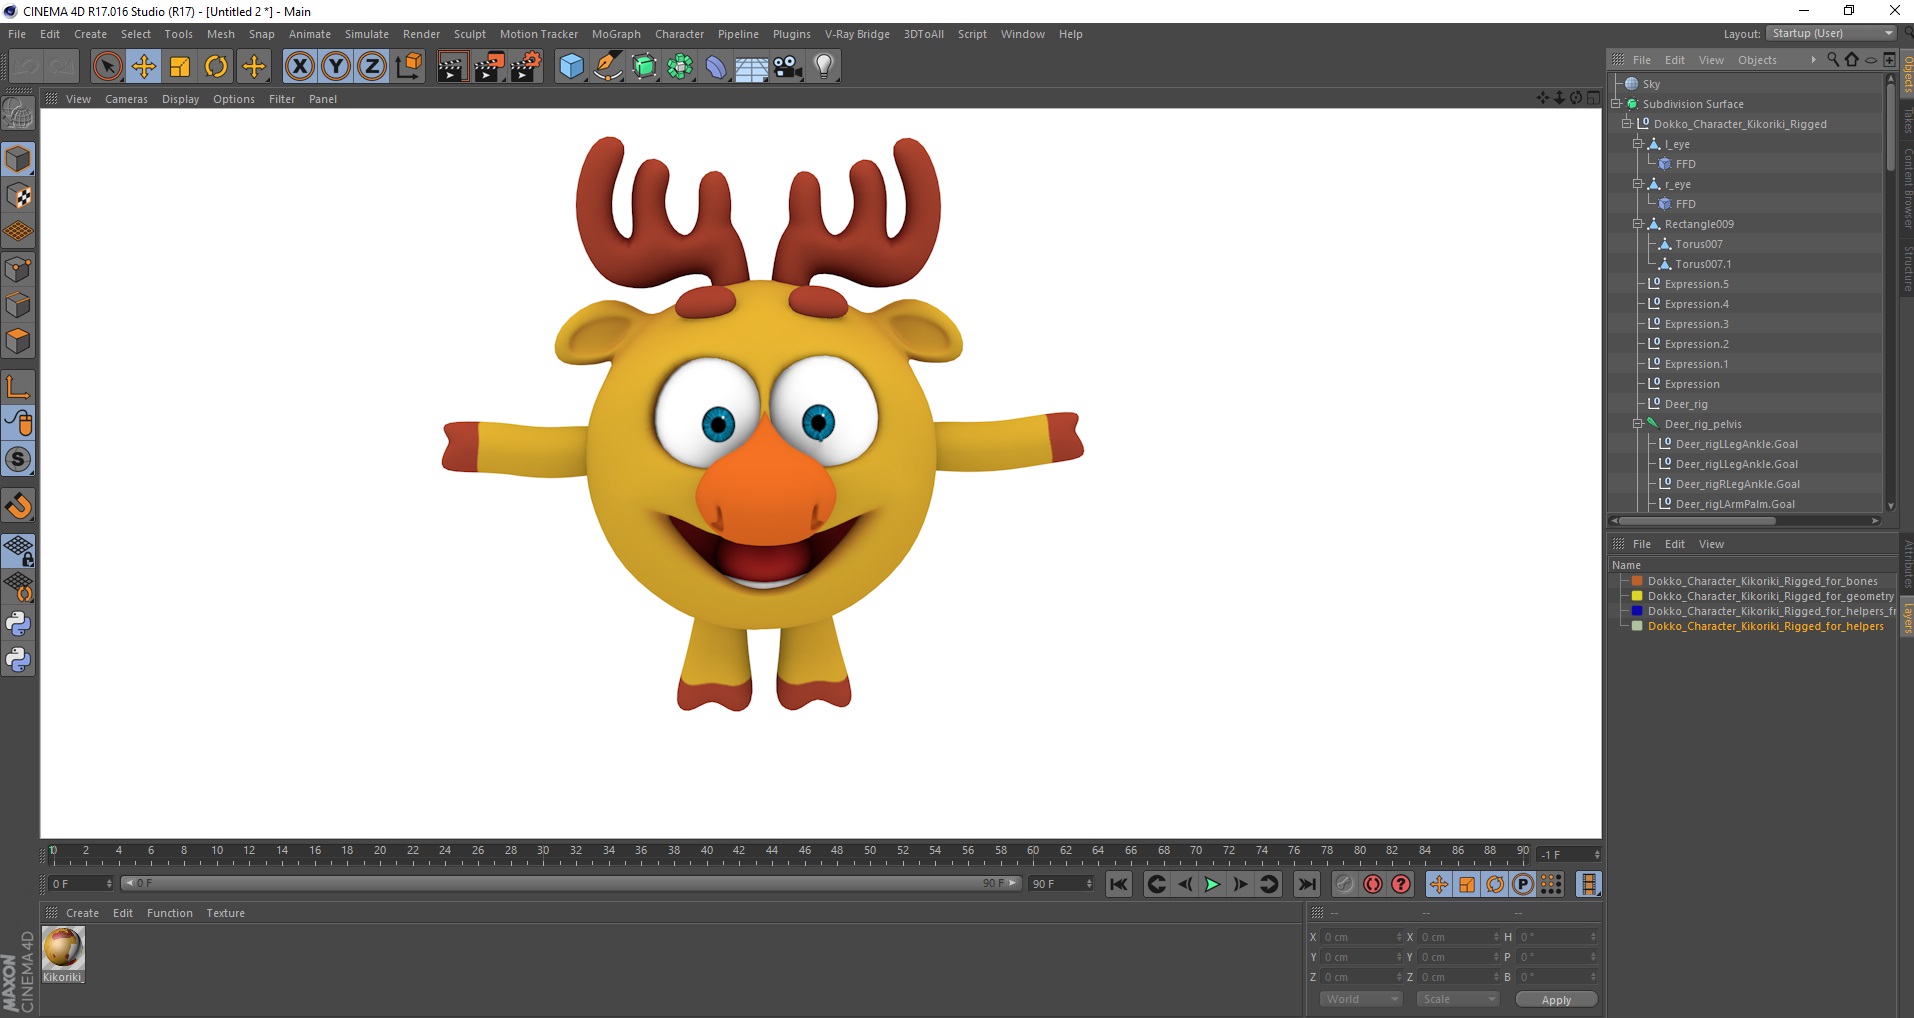Click frame 44 on the timeline ruler

tap(772, 853)
